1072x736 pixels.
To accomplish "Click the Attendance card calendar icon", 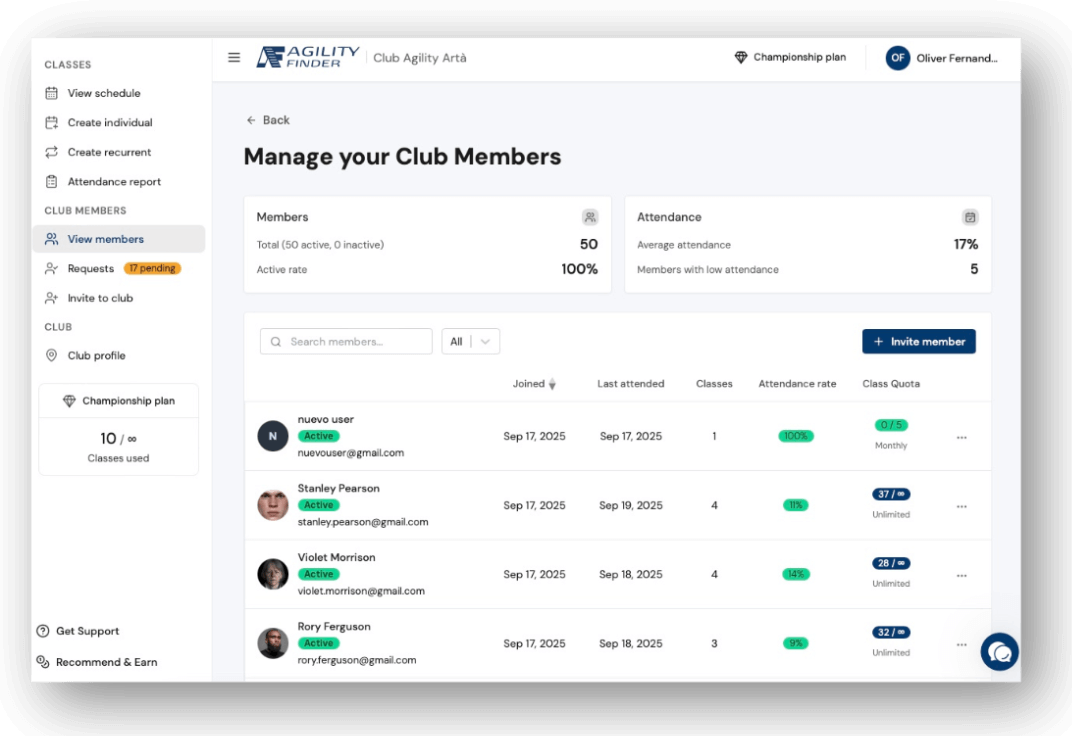I will point(969,217).
